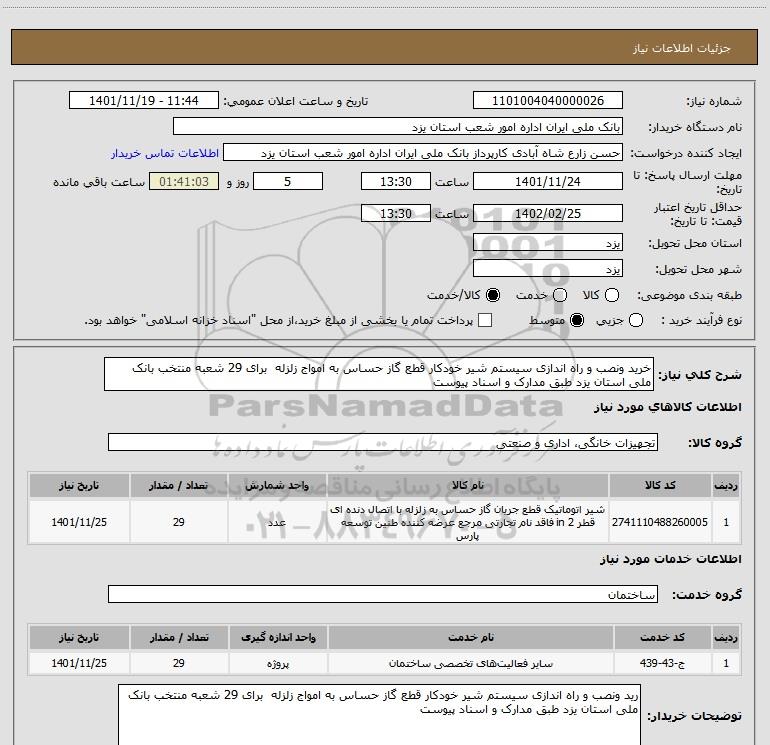The width and height of the screenshot is (770, 745).
Task: Click the service group field ساختمان
Action: tap(383, 595)
